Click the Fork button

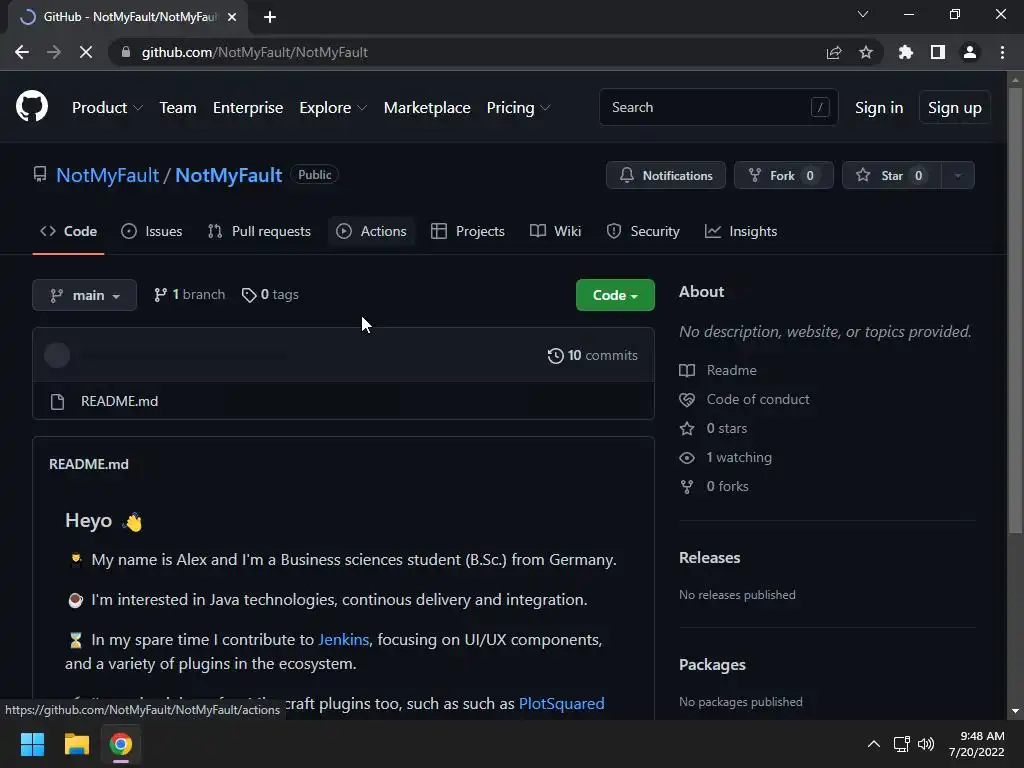pyautogui.click(x=784, y=175)
